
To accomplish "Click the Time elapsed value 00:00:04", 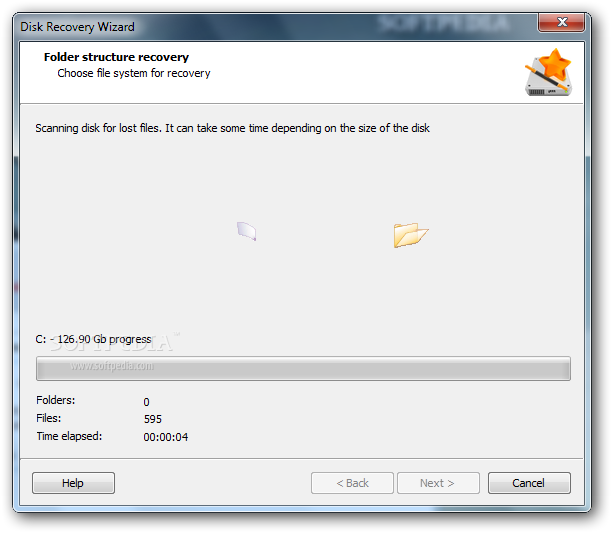I will pos(165,437).
